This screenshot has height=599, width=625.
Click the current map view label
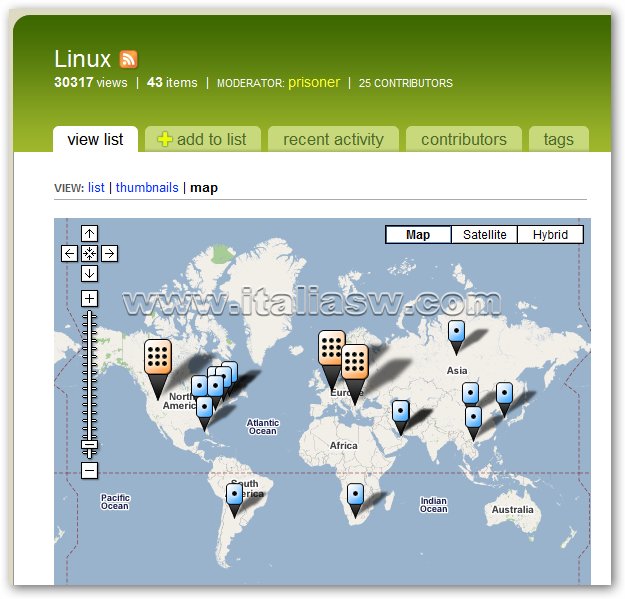coord(204,188)
